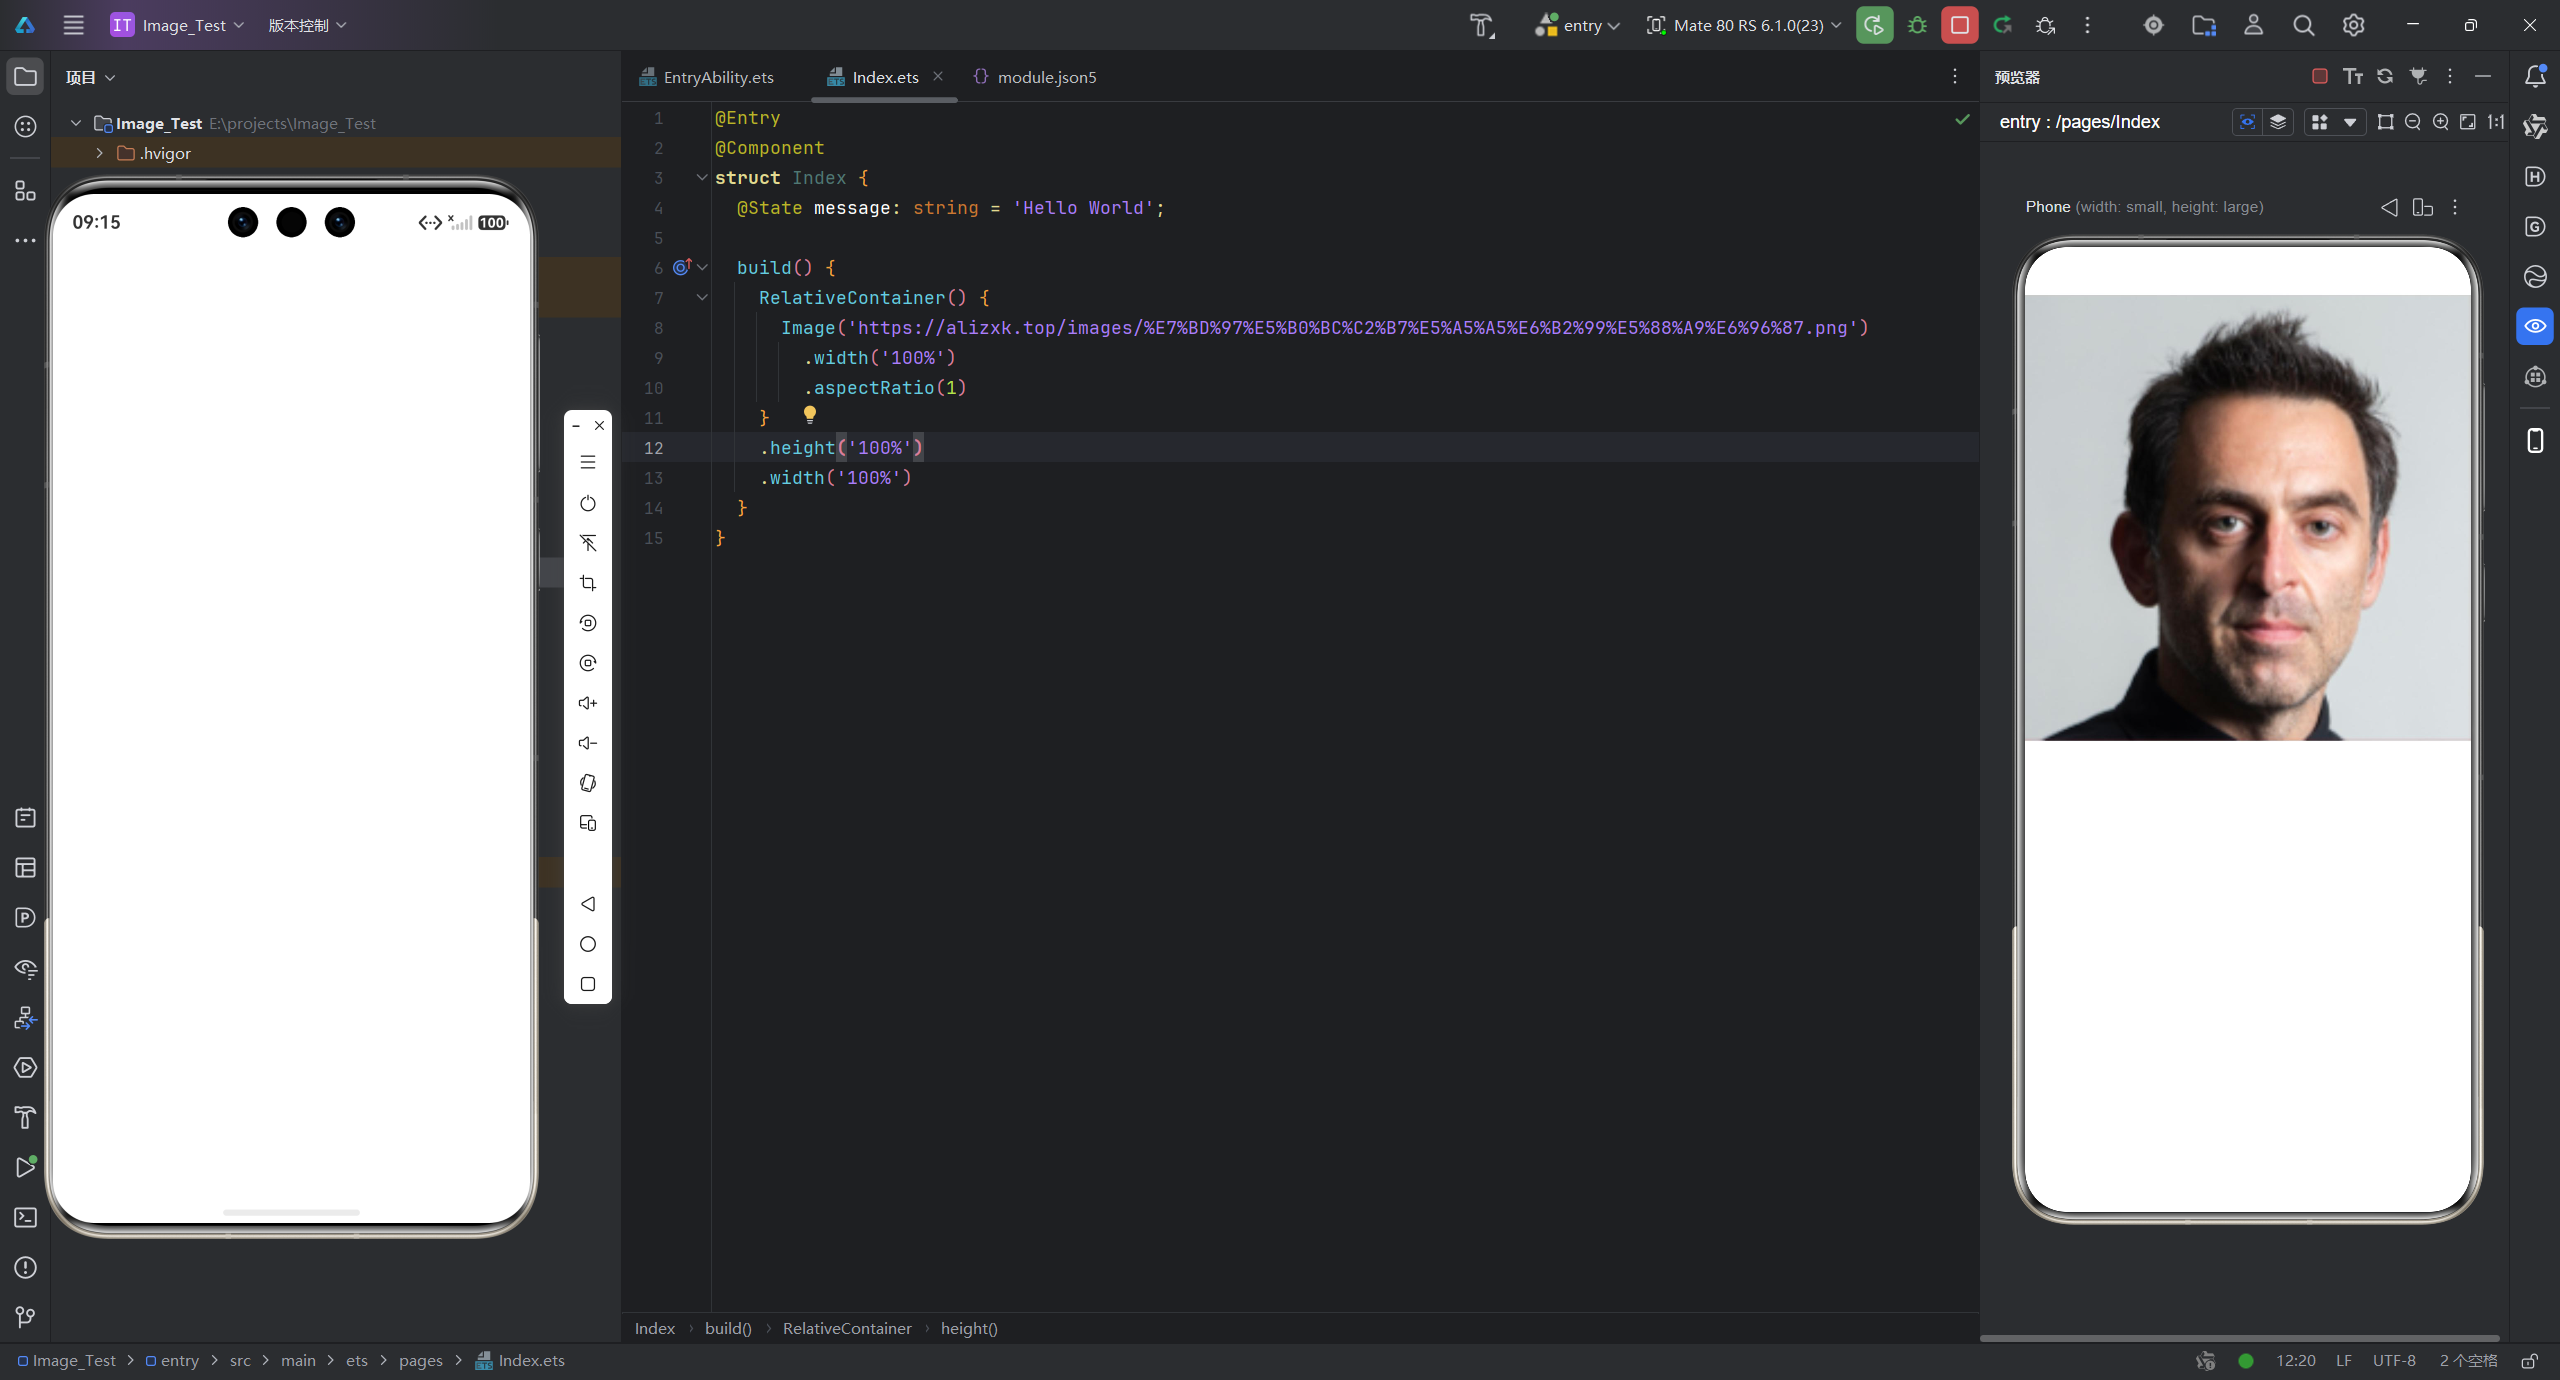The height and width of the screenshot is (1380, 2560).
Task: Open the entry run configuration dropdown
Action: point(1577,25)
